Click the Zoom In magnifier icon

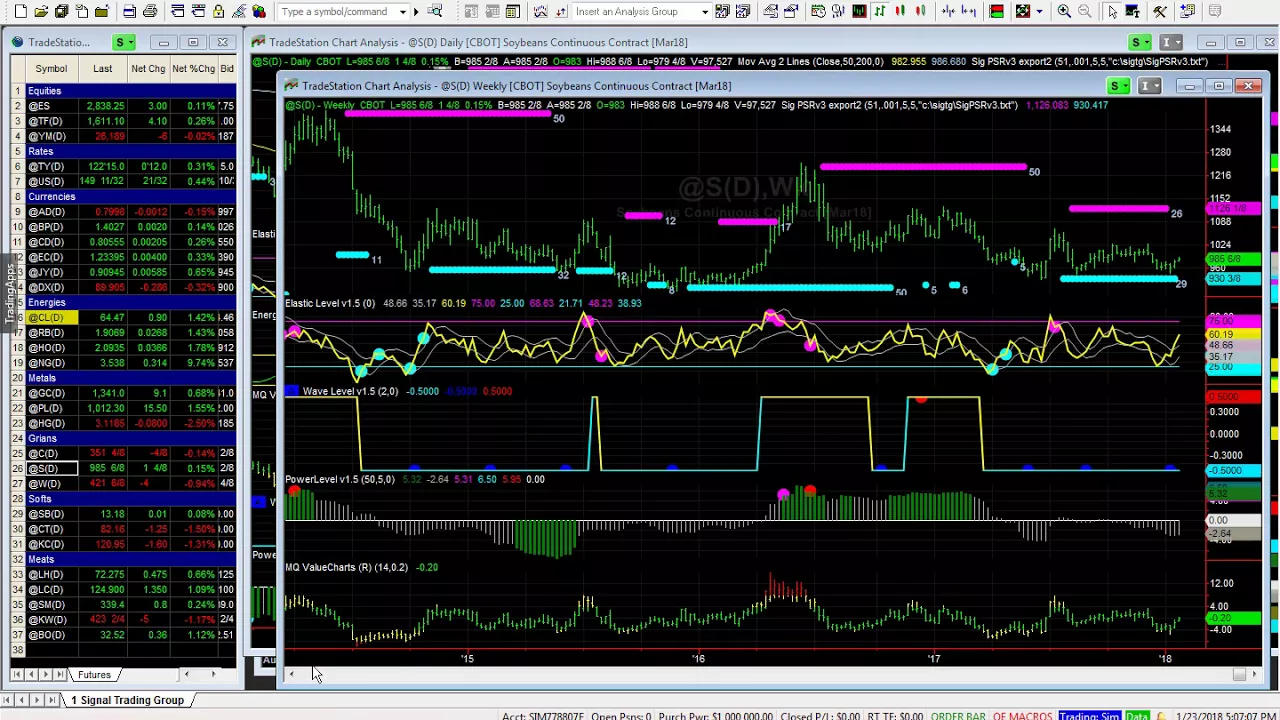tap(1064, 11)
